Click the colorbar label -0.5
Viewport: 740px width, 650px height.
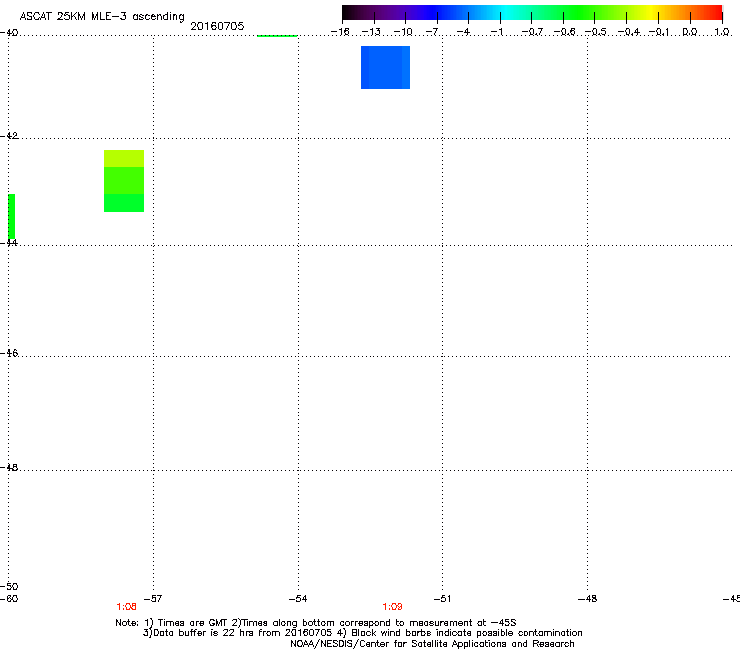[x=596, y=32]
